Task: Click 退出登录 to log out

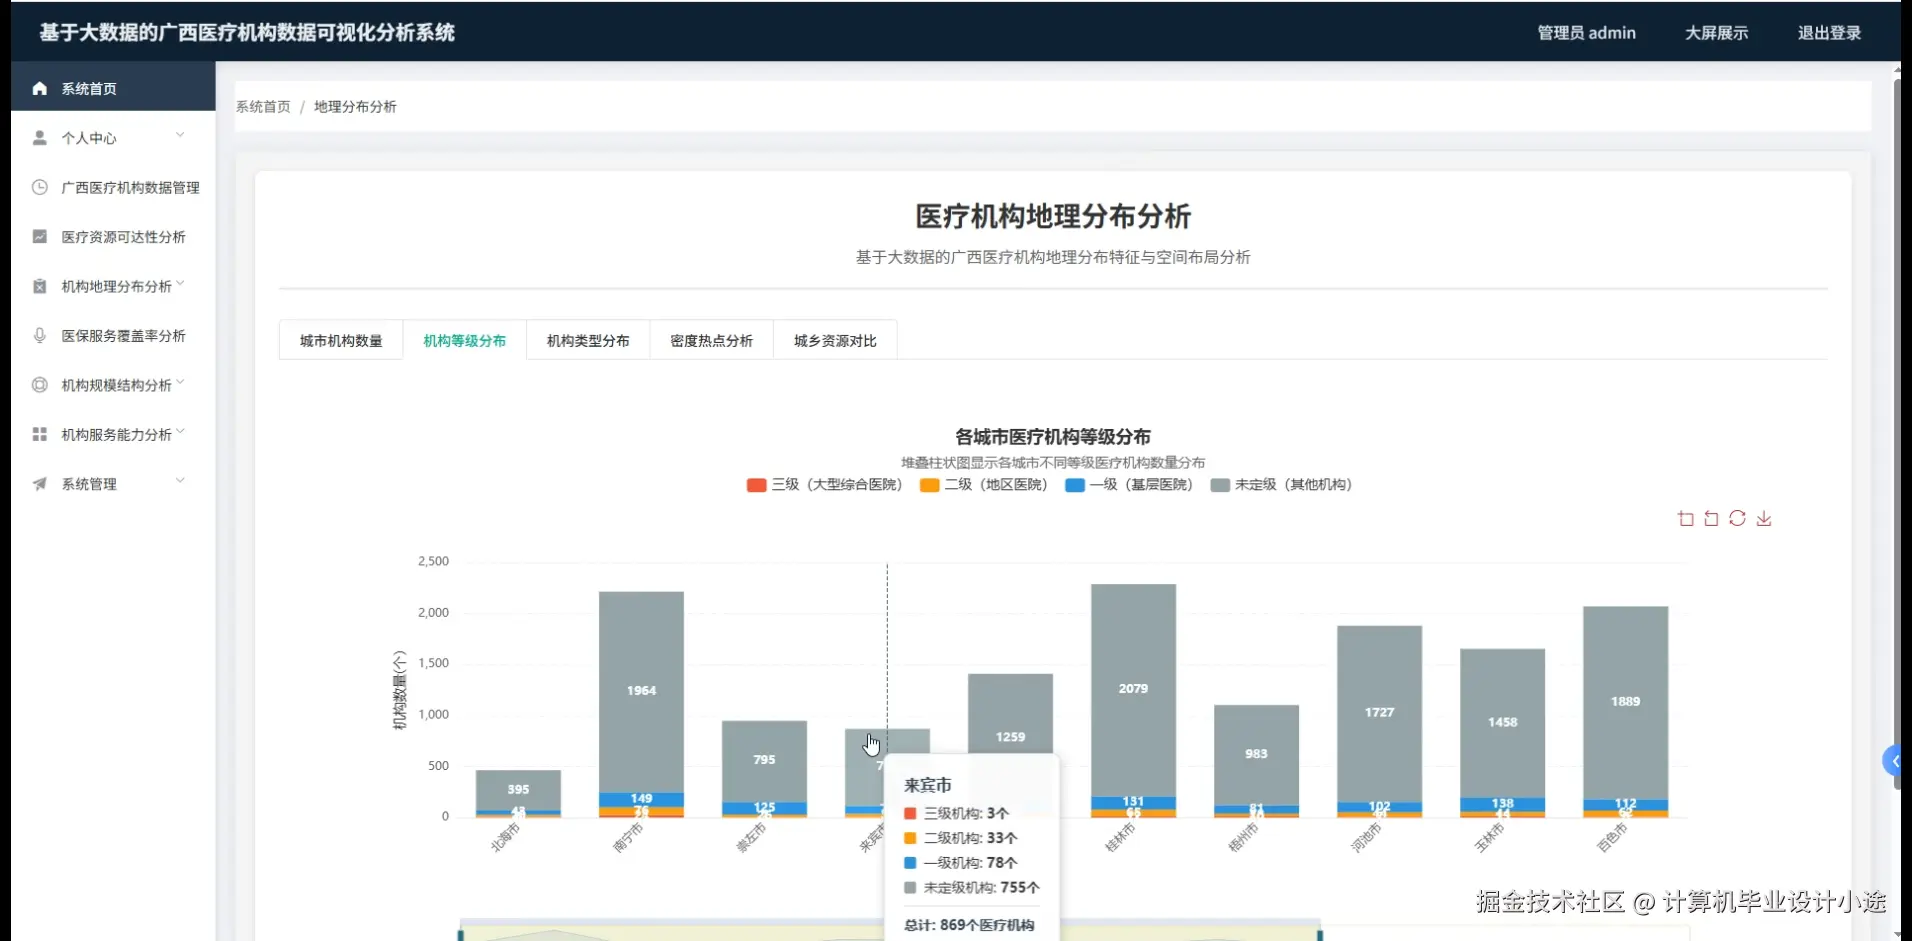Action: pyautogui.click(x=1829, y=33)
